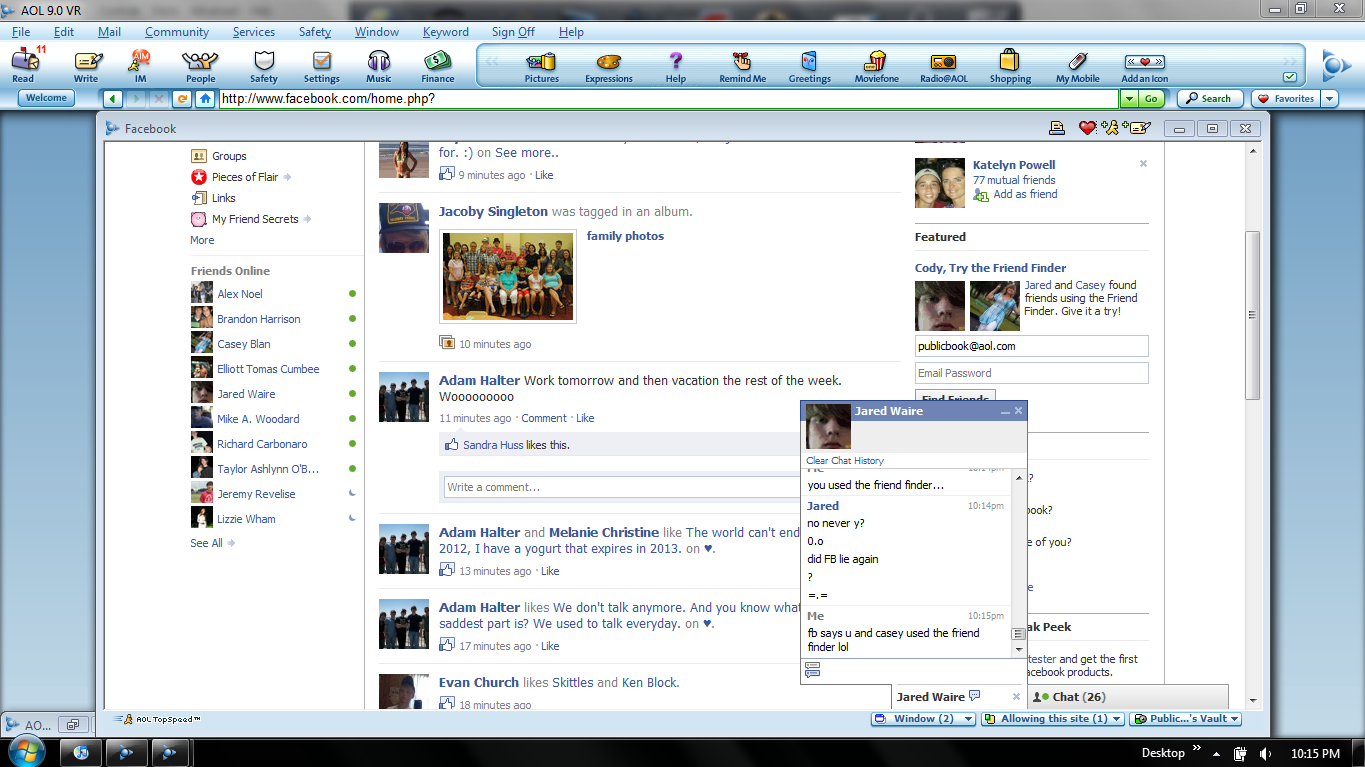Print the Facebook page using the print icon
1365x767 pixels.
1057,128
